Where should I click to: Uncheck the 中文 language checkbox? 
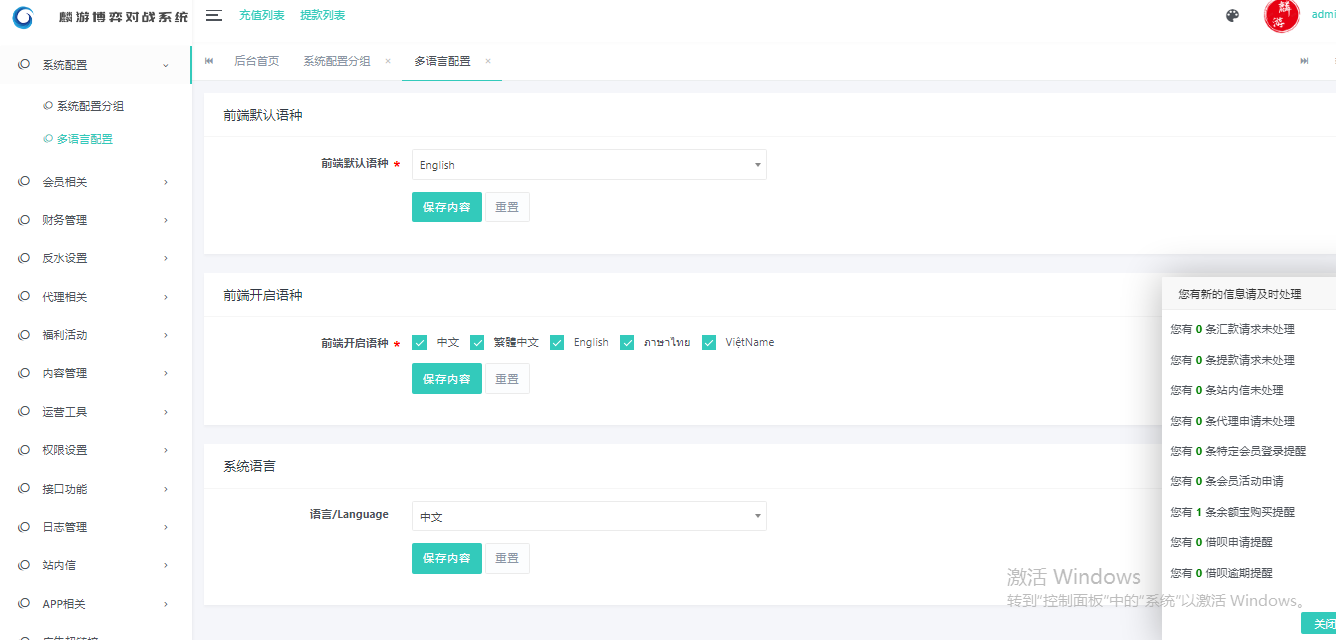pyautogui.click(x=420, y=342)
